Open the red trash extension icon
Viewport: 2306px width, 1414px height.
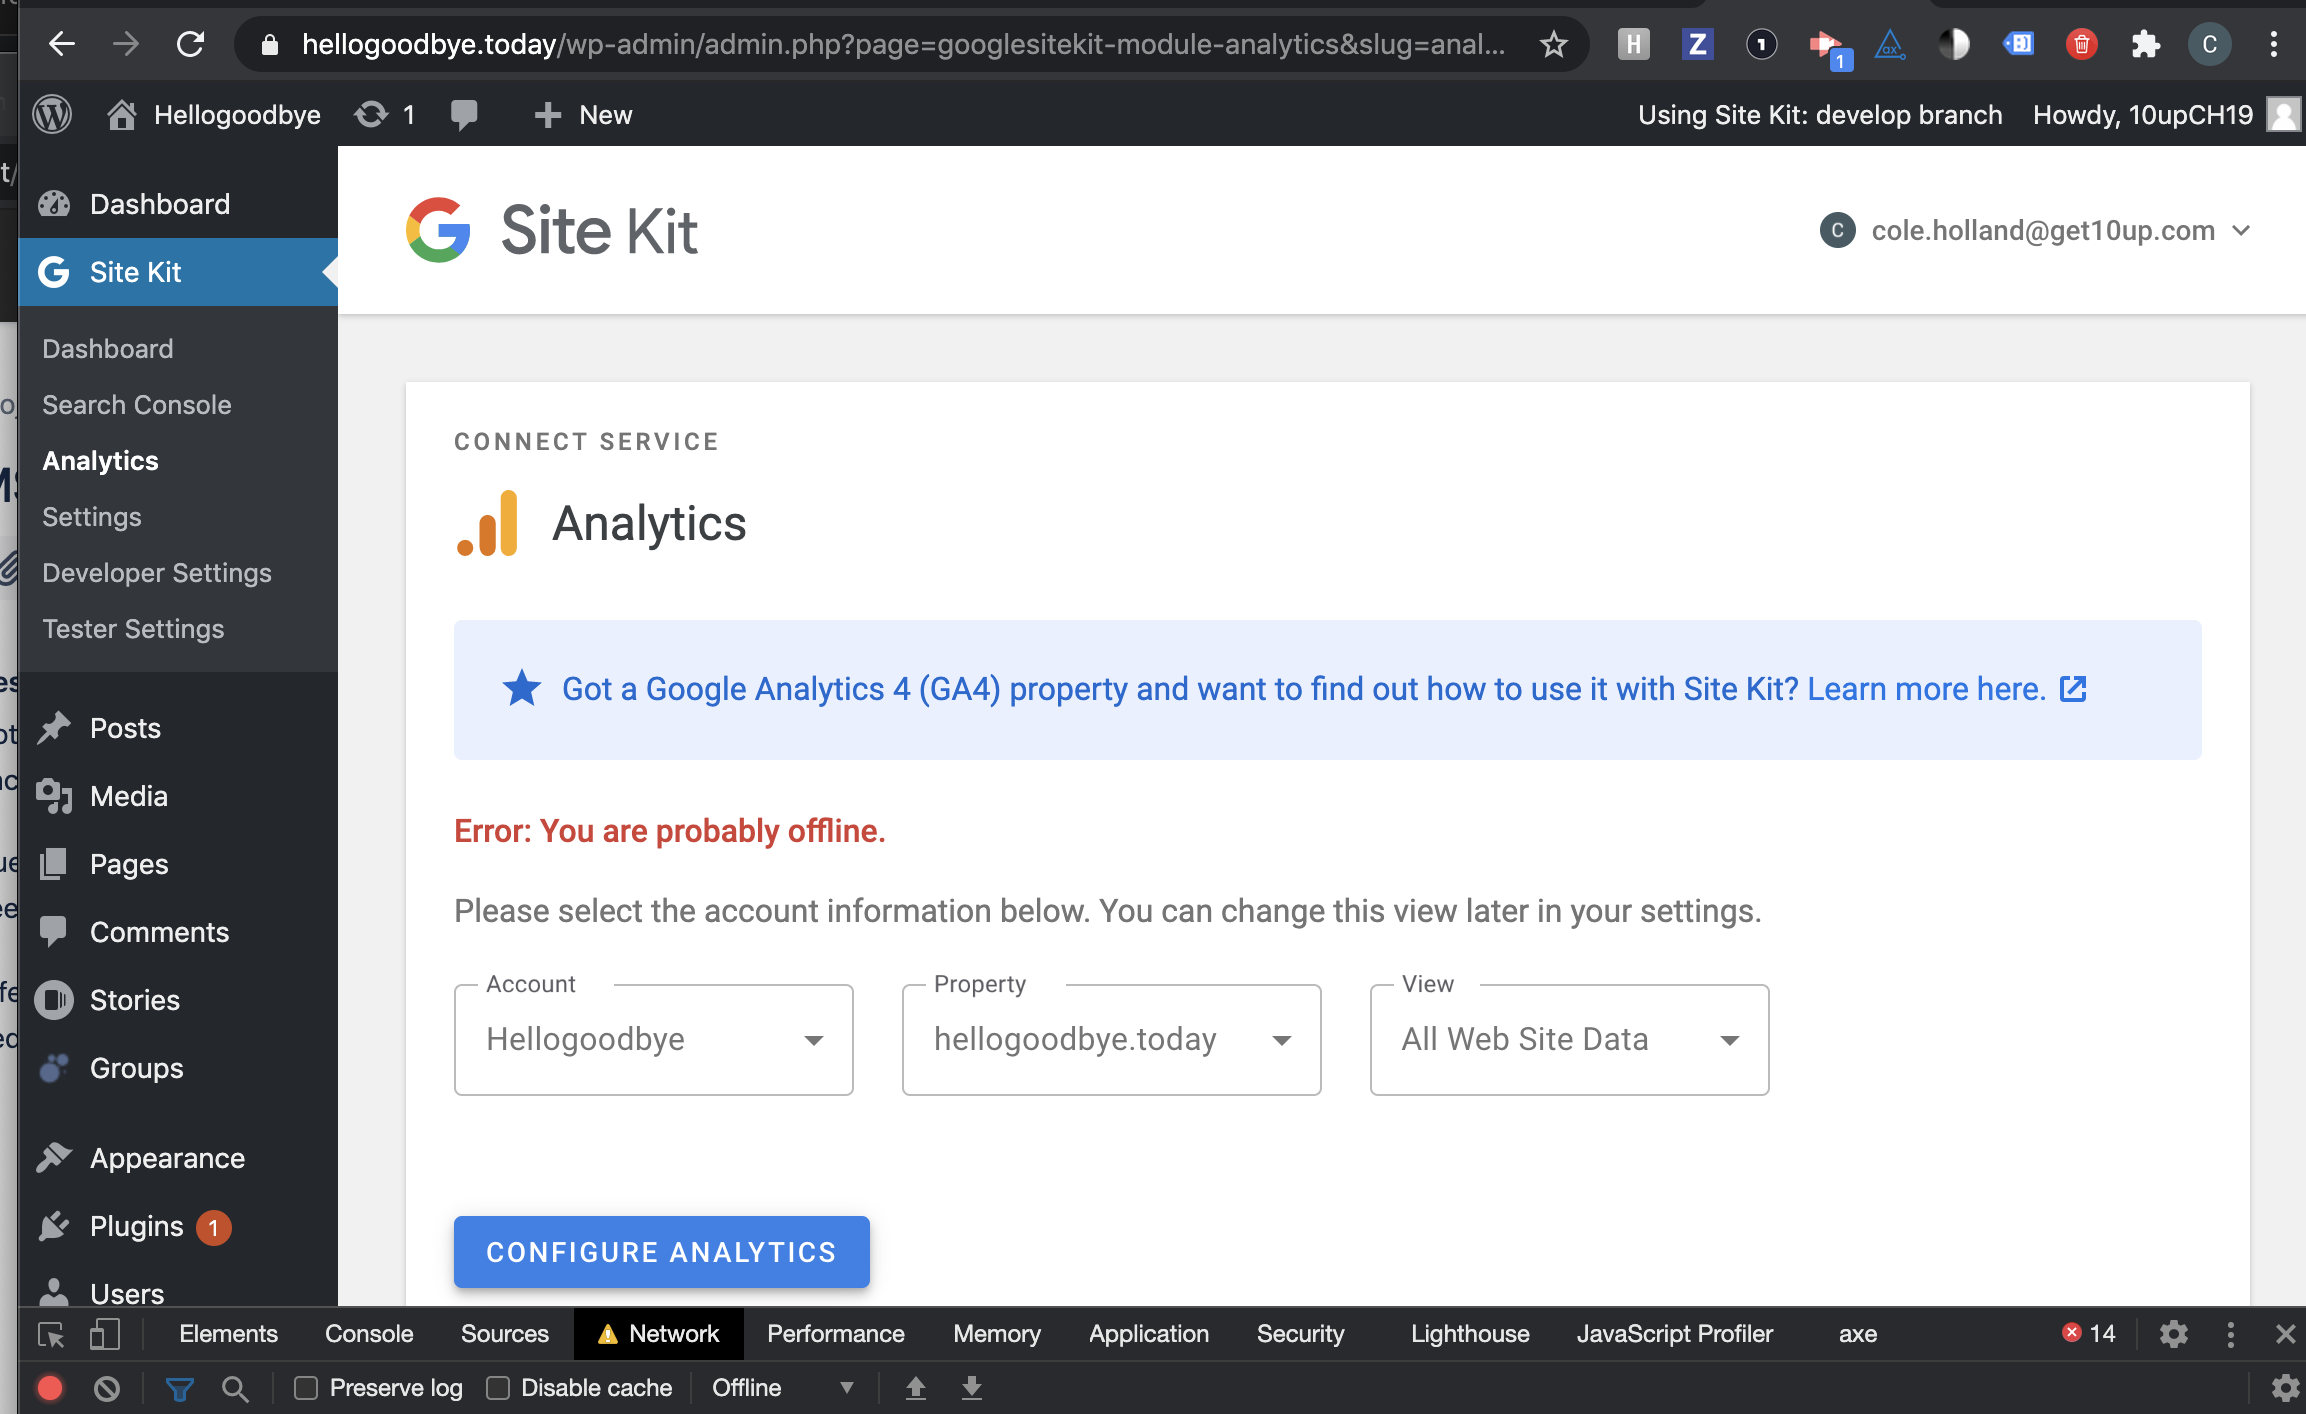click(x=2082, y=44)
